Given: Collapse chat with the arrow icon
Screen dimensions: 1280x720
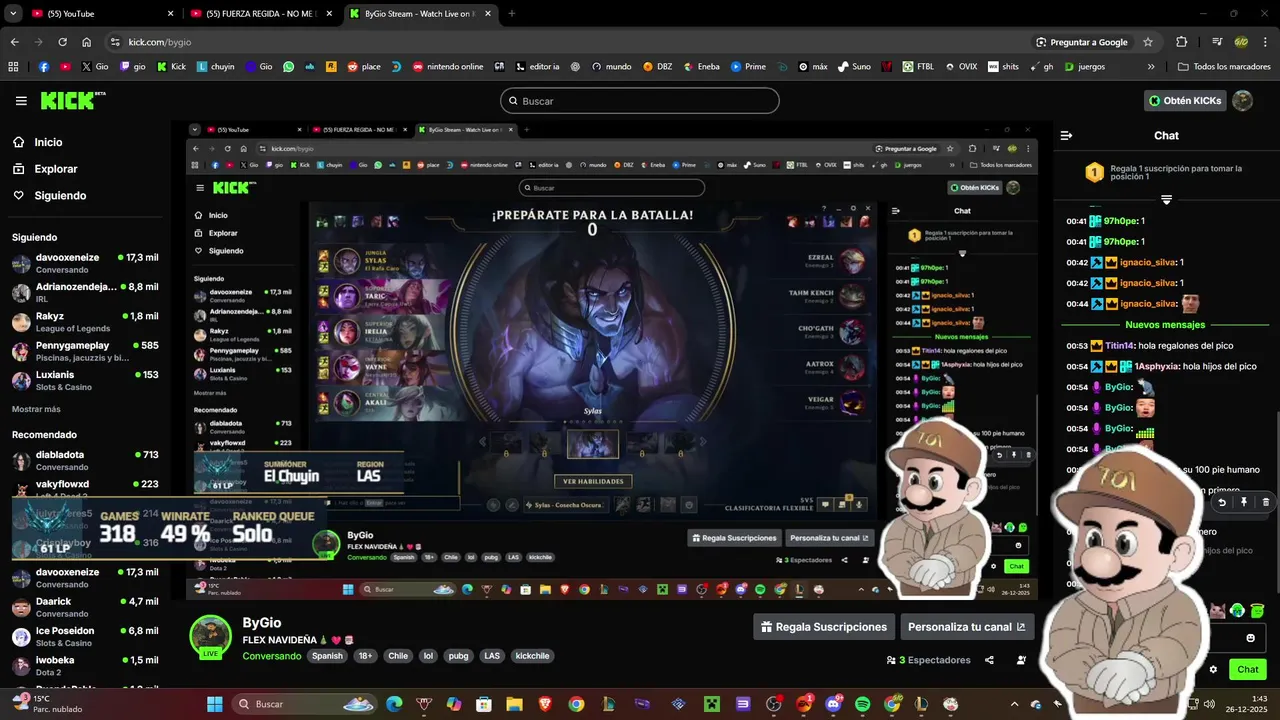Looking at the screenshot, I should pyautogui.click(x=1066, y=135).
